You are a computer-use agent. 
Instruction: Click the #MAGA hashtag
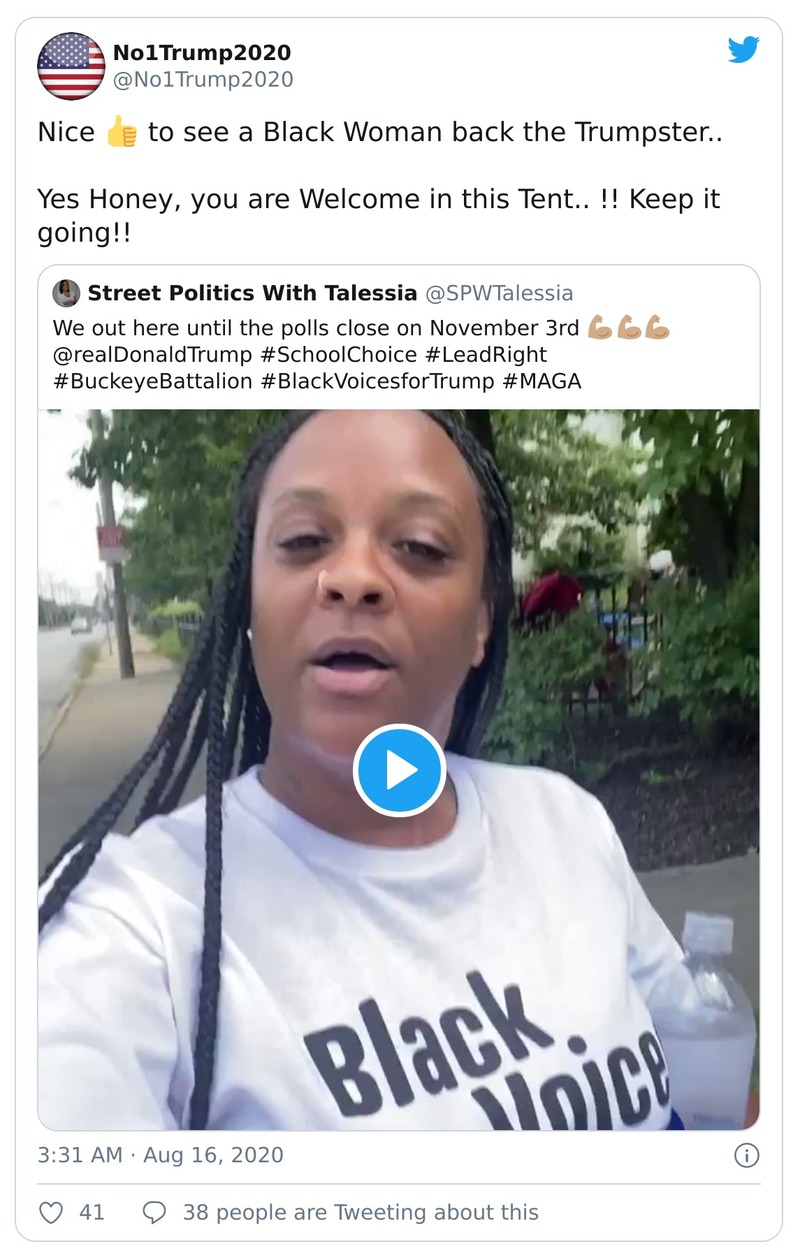tap(550, 381)
